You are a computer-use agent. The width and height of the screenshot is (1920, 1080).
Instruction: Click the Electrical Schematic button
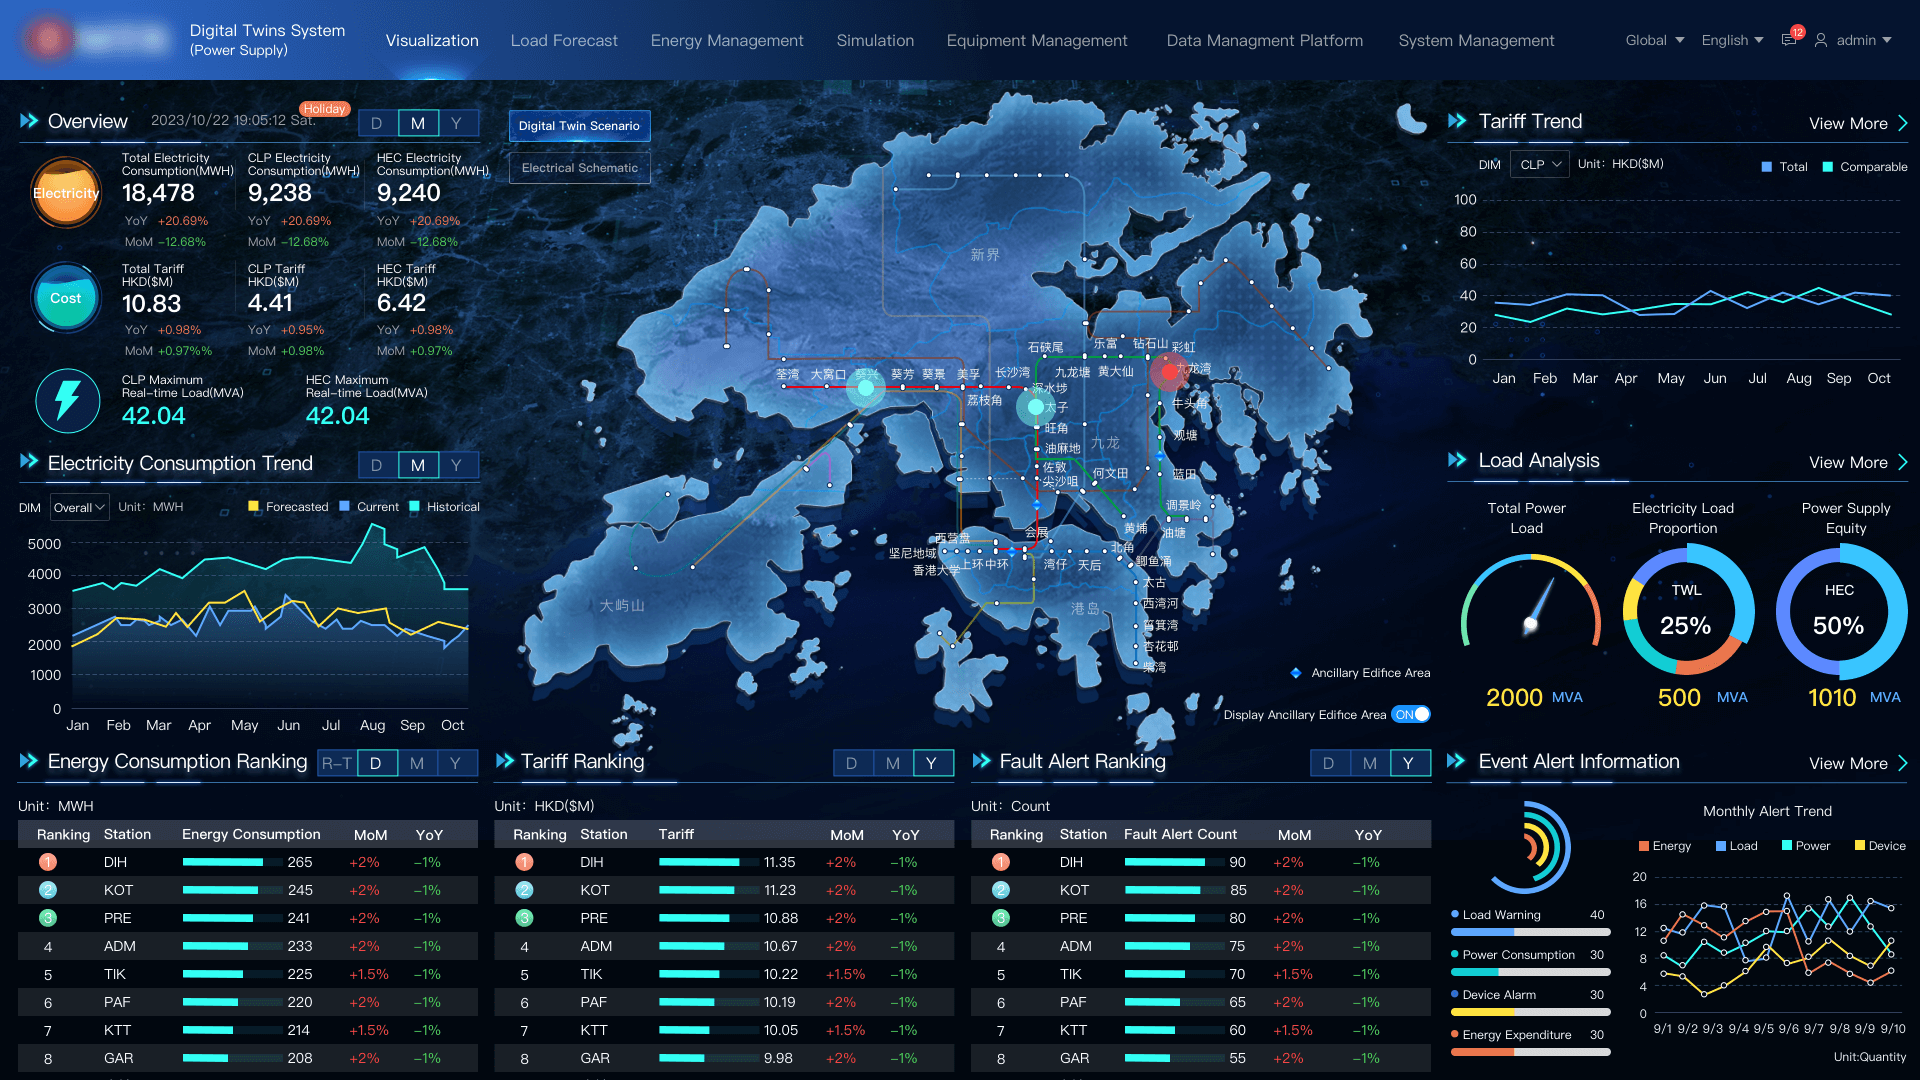click(x=579, y=168)
